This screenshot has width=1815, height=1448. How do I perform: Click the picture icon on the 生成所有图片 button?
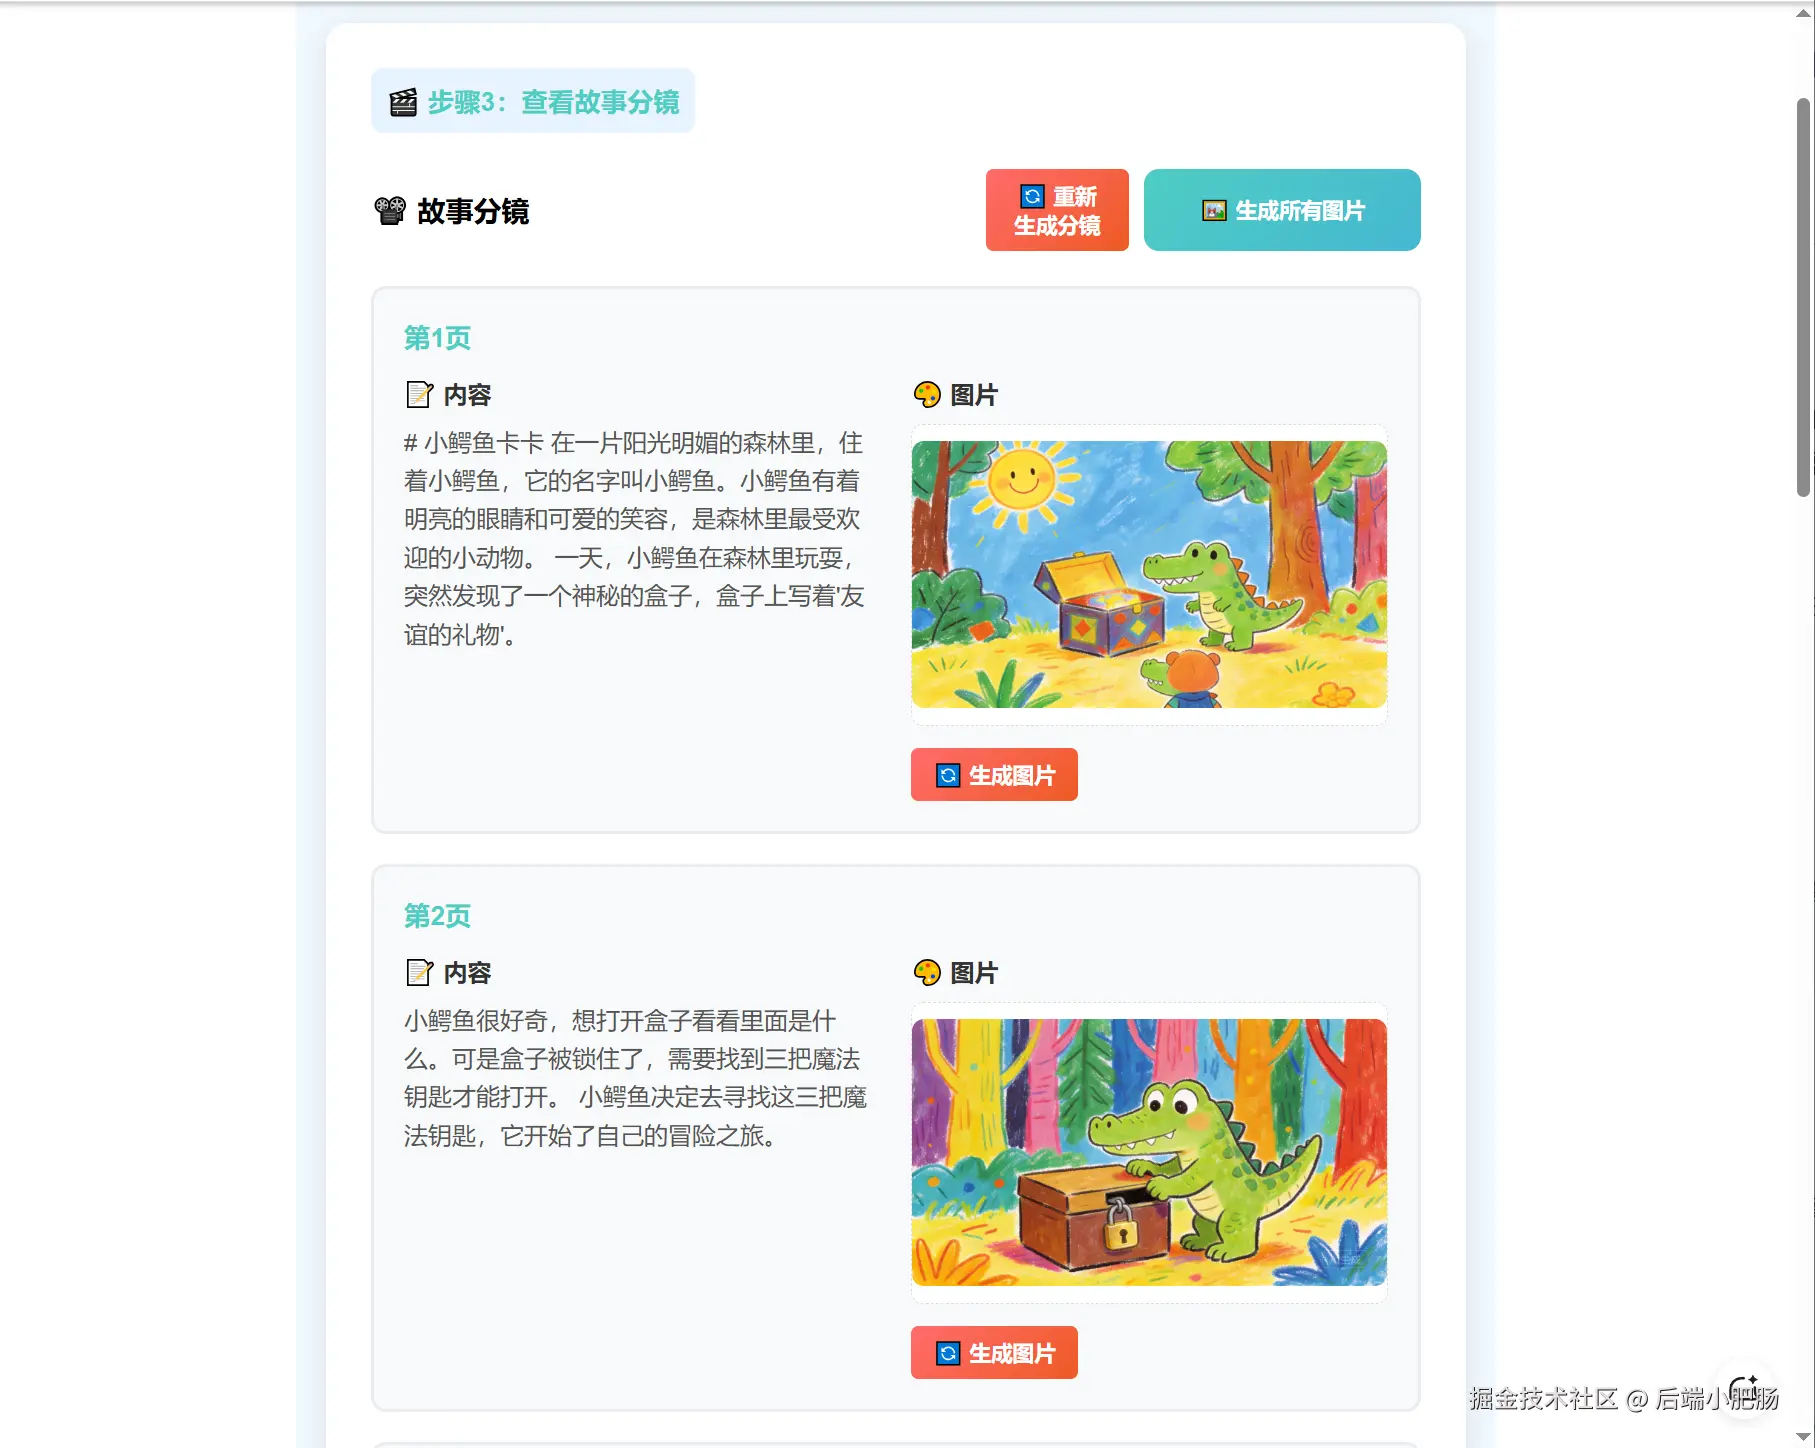click(x=1214, y=211)
